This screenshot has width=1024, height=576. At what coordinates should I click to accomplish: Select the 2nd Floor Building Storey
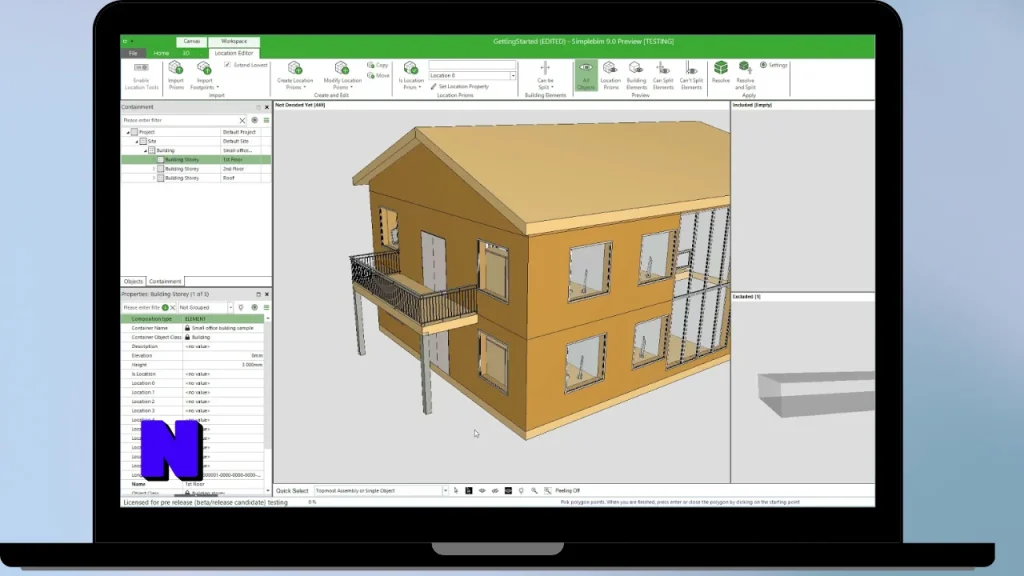tap(196, 168)
